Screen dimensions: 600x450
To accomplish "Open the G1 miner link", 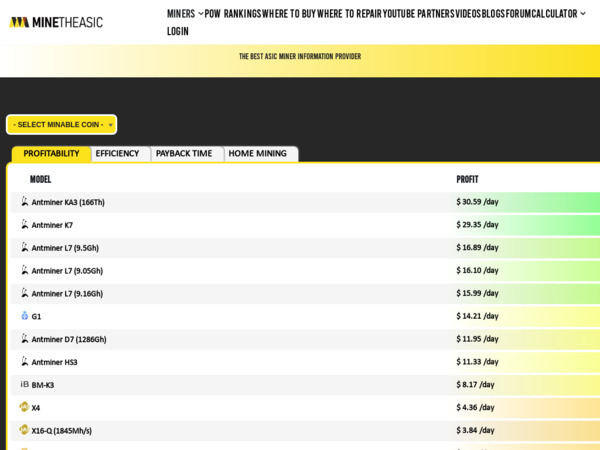I will click(x=36, y=316).
